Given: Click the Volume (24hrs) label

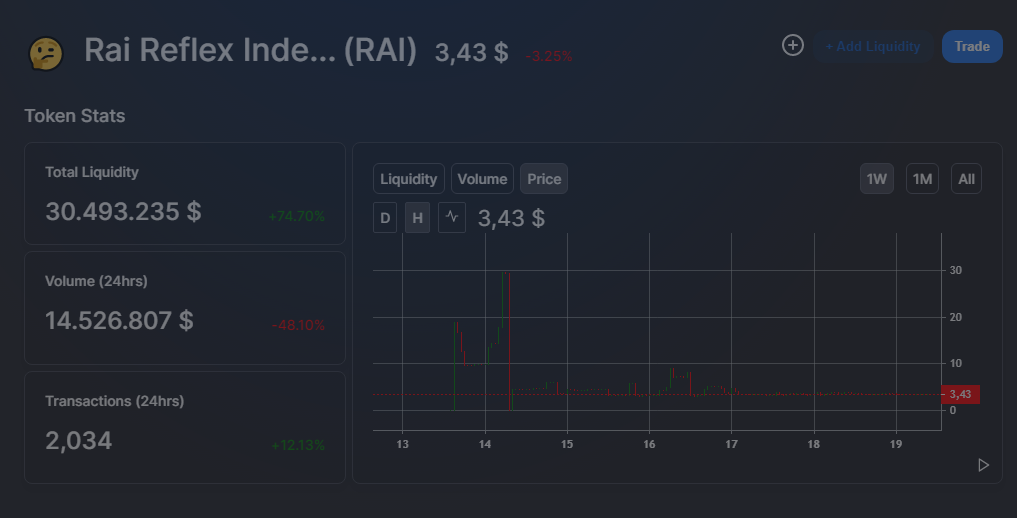Looking at the screenshot, I should 96,281.
